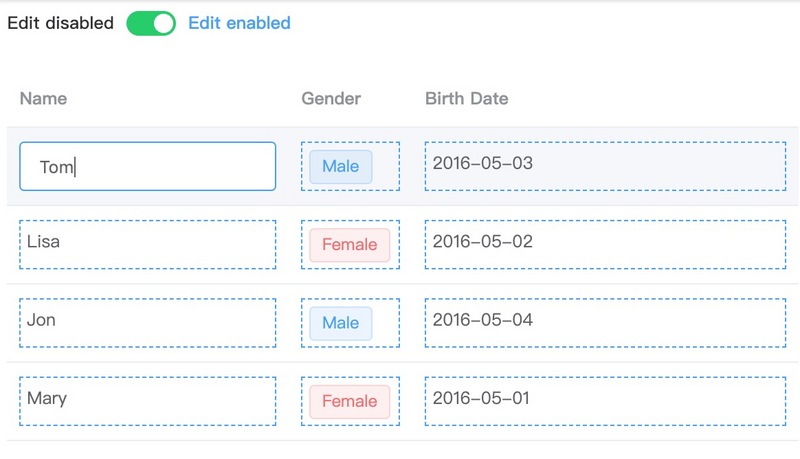Image resolution: width=800 pixels, height=459 pixels.
Task: Click Lisa's Female gender tag
Action: pos(349,245)
